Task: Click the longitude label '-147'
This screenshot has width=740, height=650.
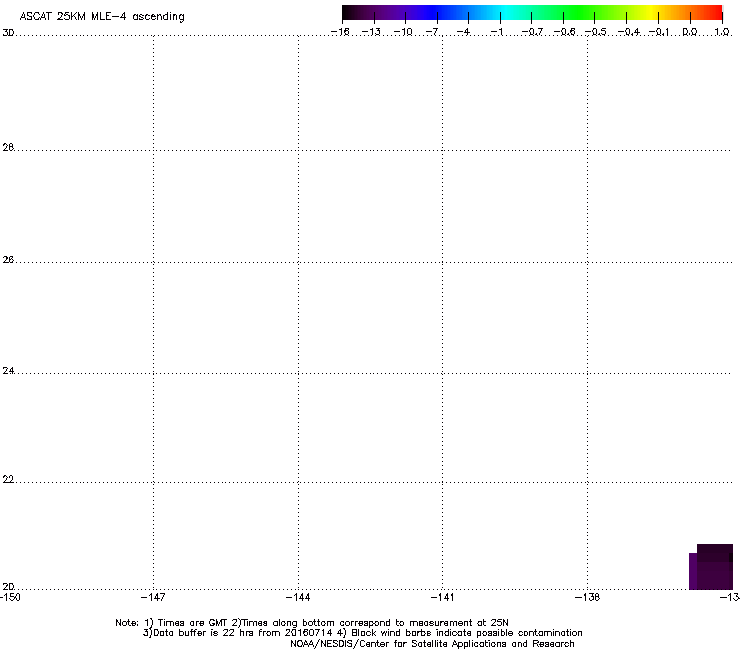Action: (x=153, y=597)
